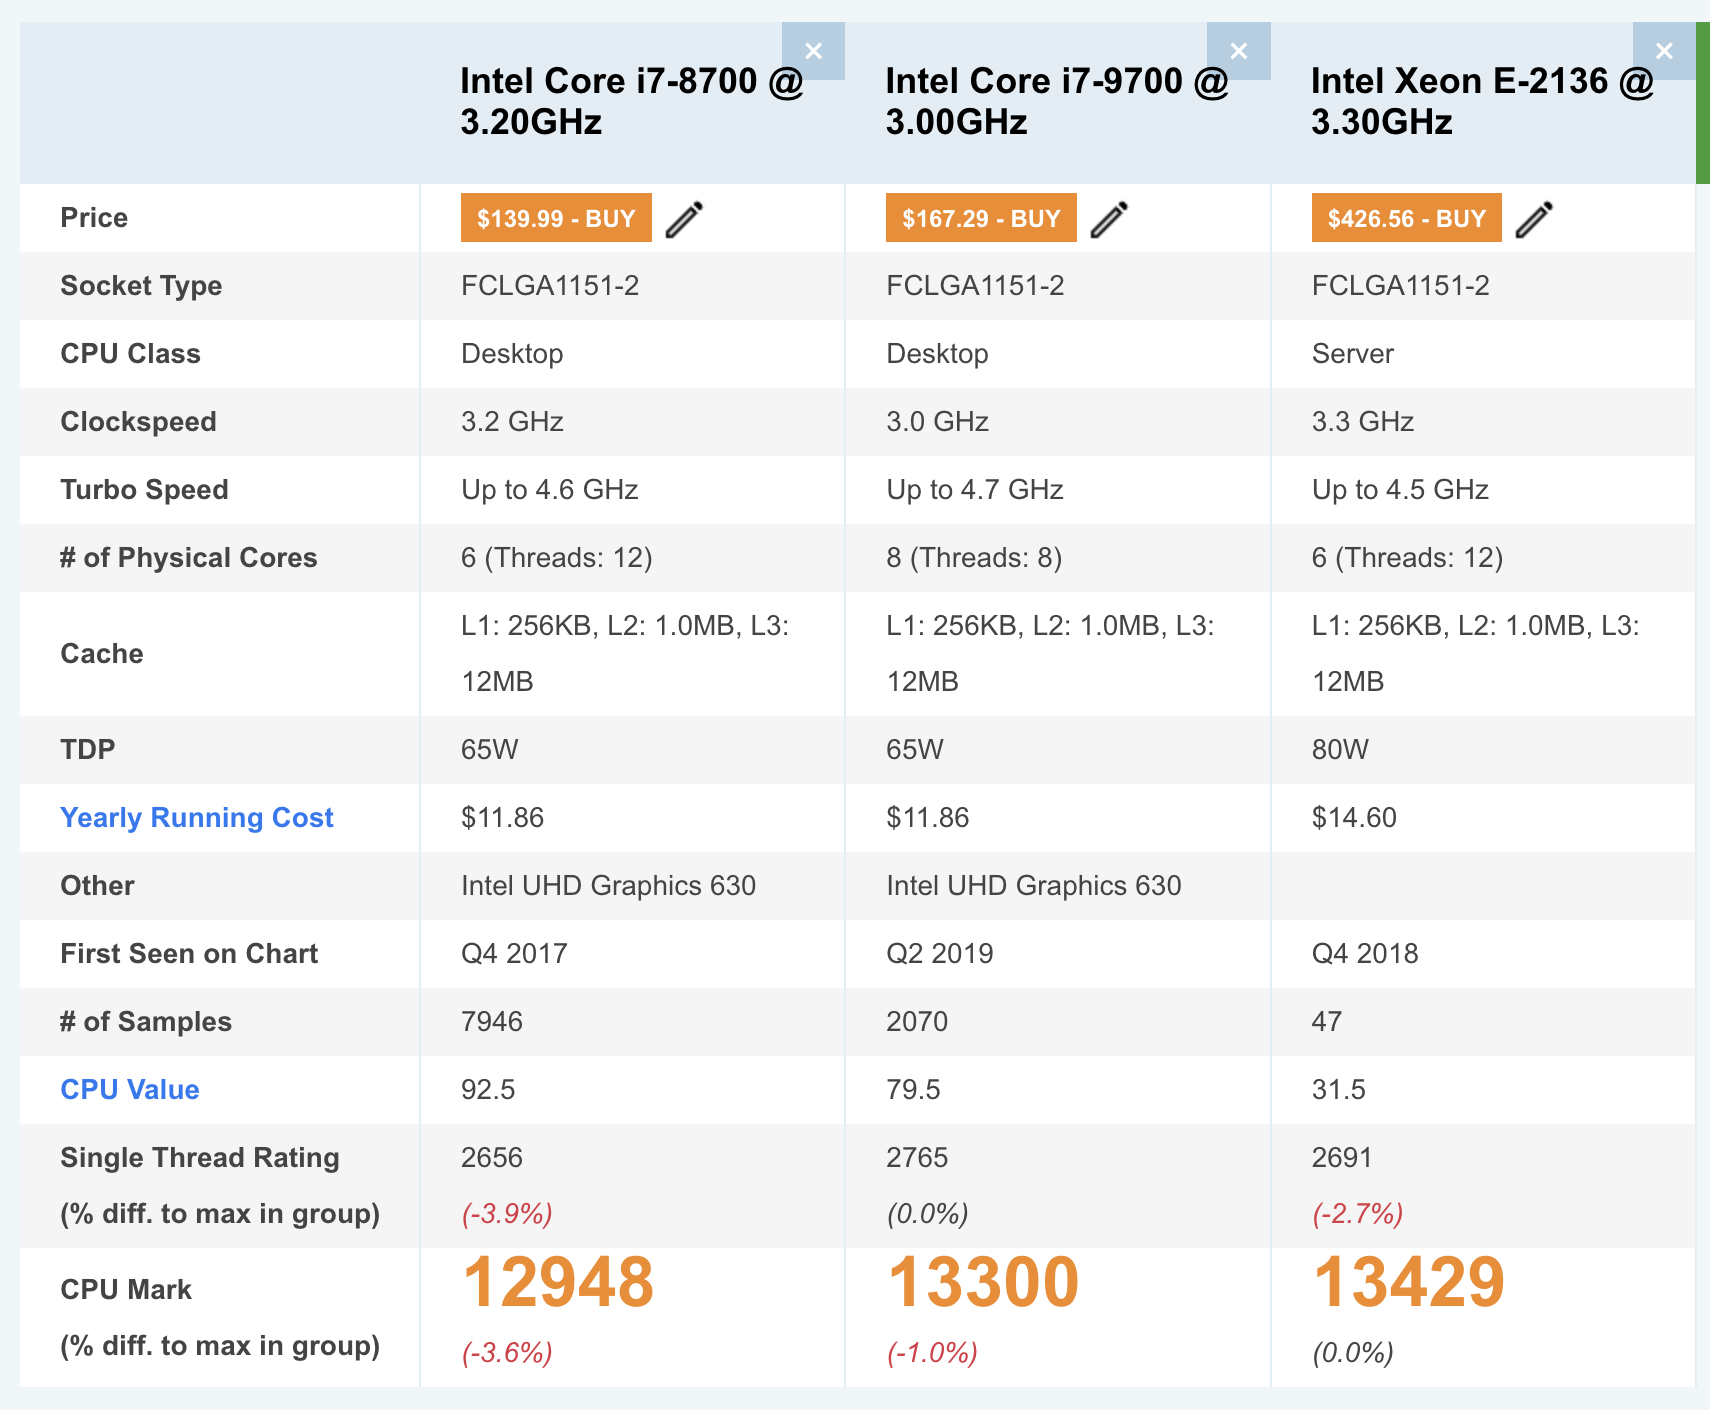1710x1410 pixels.
Task: Click the $14.60 yearly running cost
Action: tap(1354, 817)
